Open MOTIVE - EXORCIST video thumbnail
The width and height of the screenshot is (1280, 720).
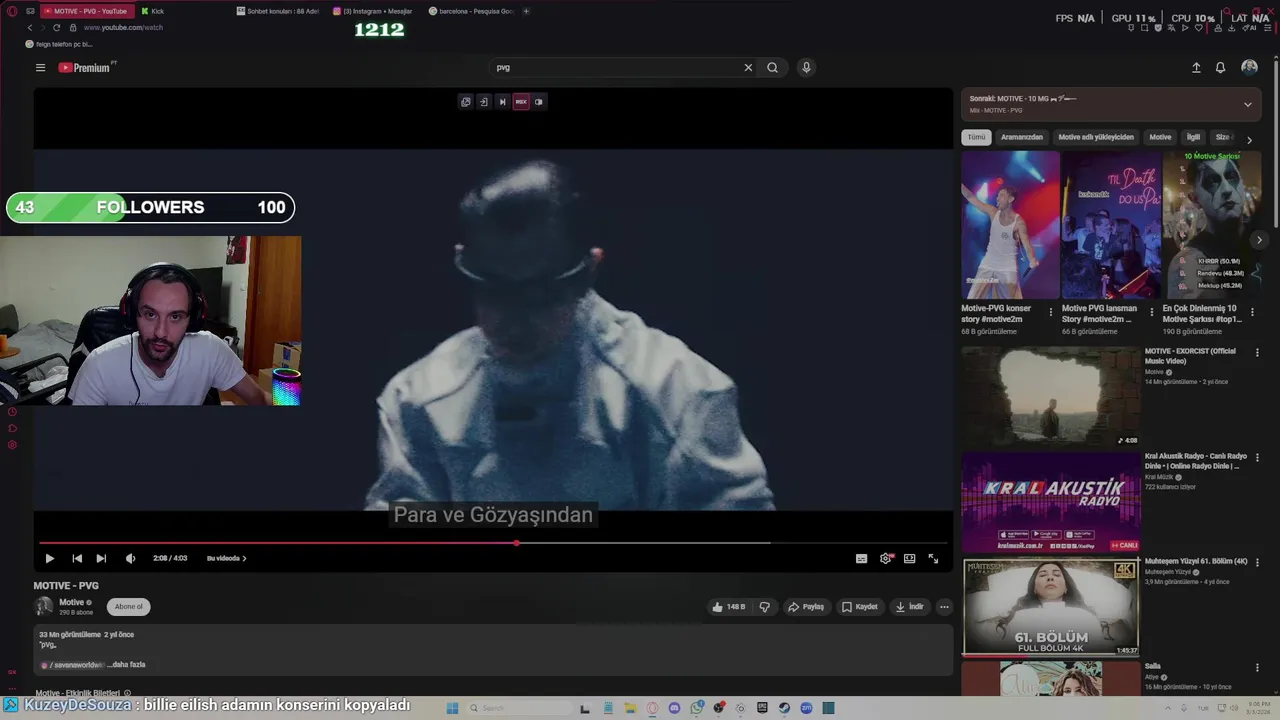(1051, 396)
